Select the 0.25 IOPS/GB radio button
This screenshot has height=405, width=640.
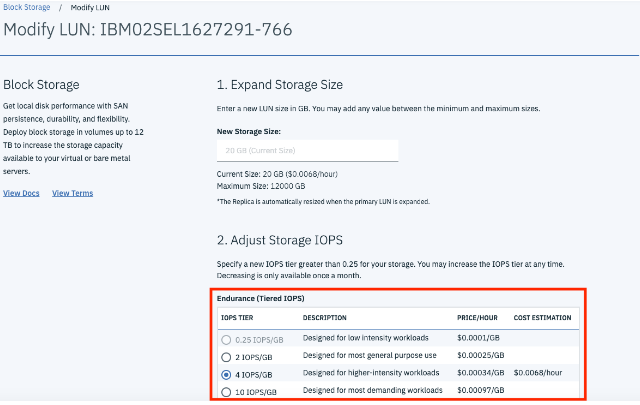pos(226,340)
